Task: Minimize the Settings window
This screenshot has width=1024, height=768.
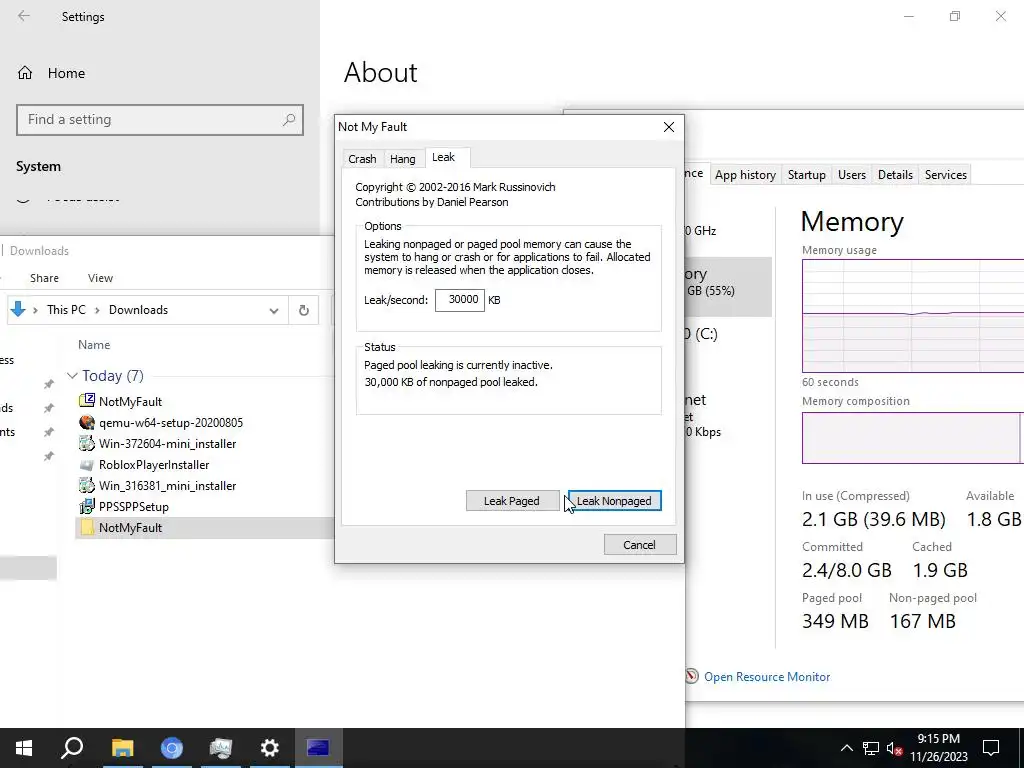Action: 908,16
